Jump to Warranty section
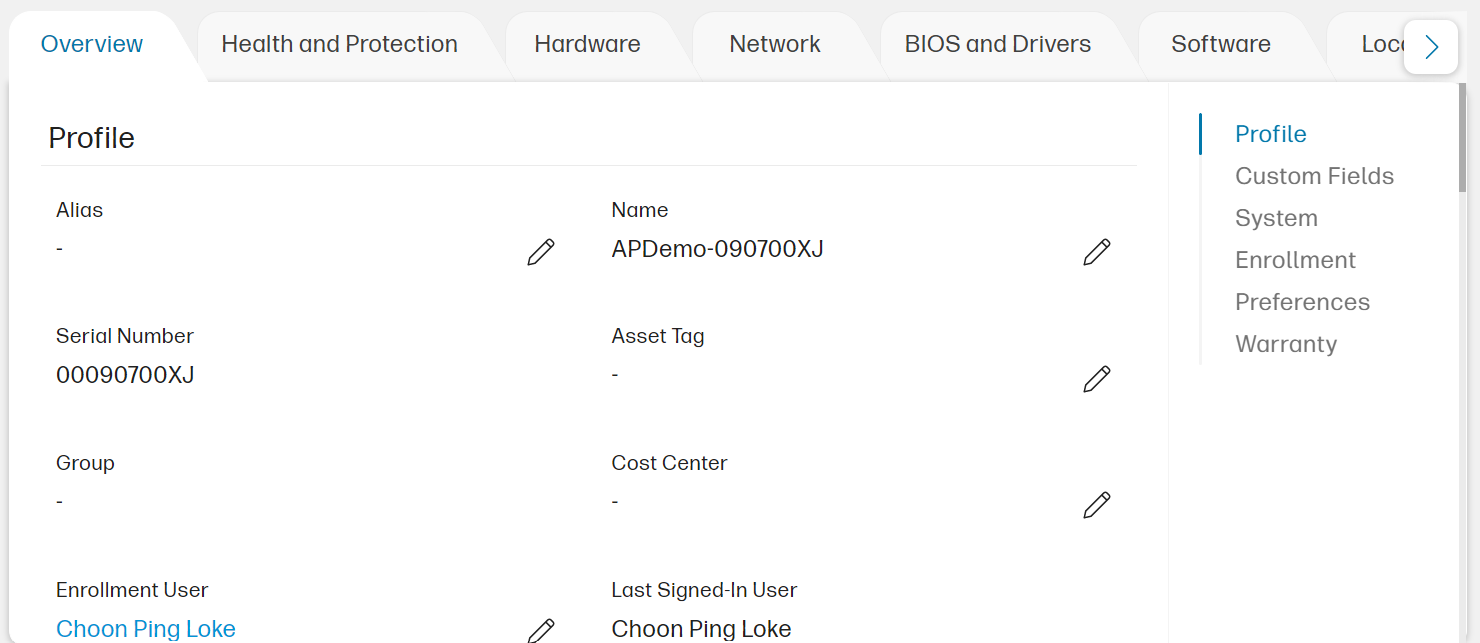This screenshot has width=1480, height=643. point(1286,344)
